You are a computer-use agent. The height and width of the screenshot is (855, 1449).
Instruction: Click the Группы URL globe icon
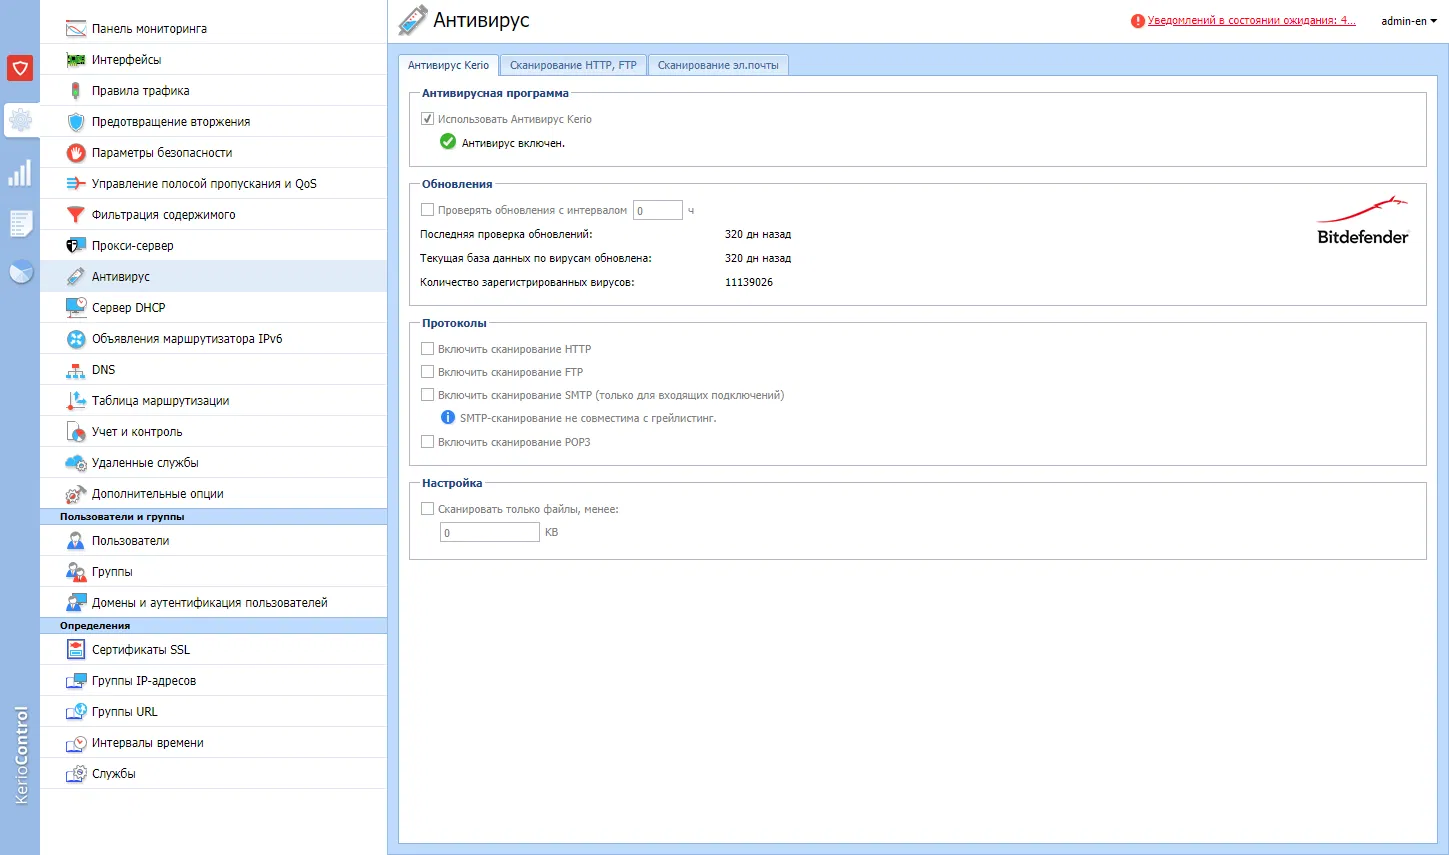click(x=76, y=712)
